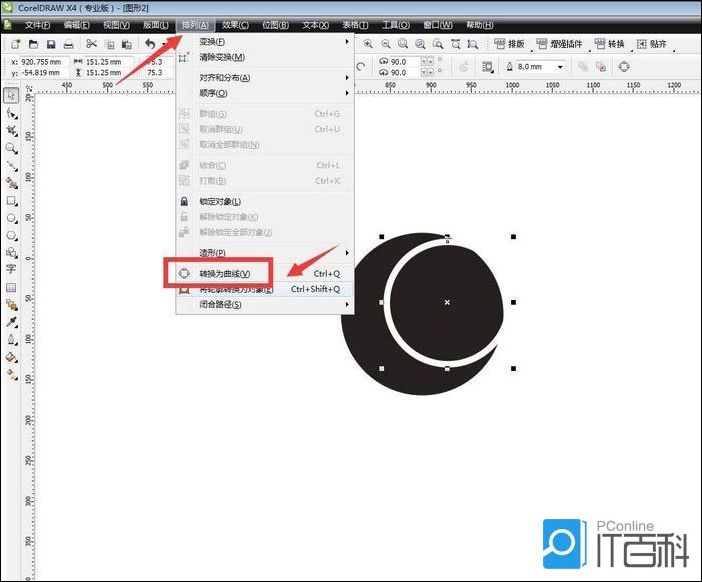This screenshot has height=582, width=702.
Task: Open the 编辑(E) menu
Action: [x=77, y=25]
